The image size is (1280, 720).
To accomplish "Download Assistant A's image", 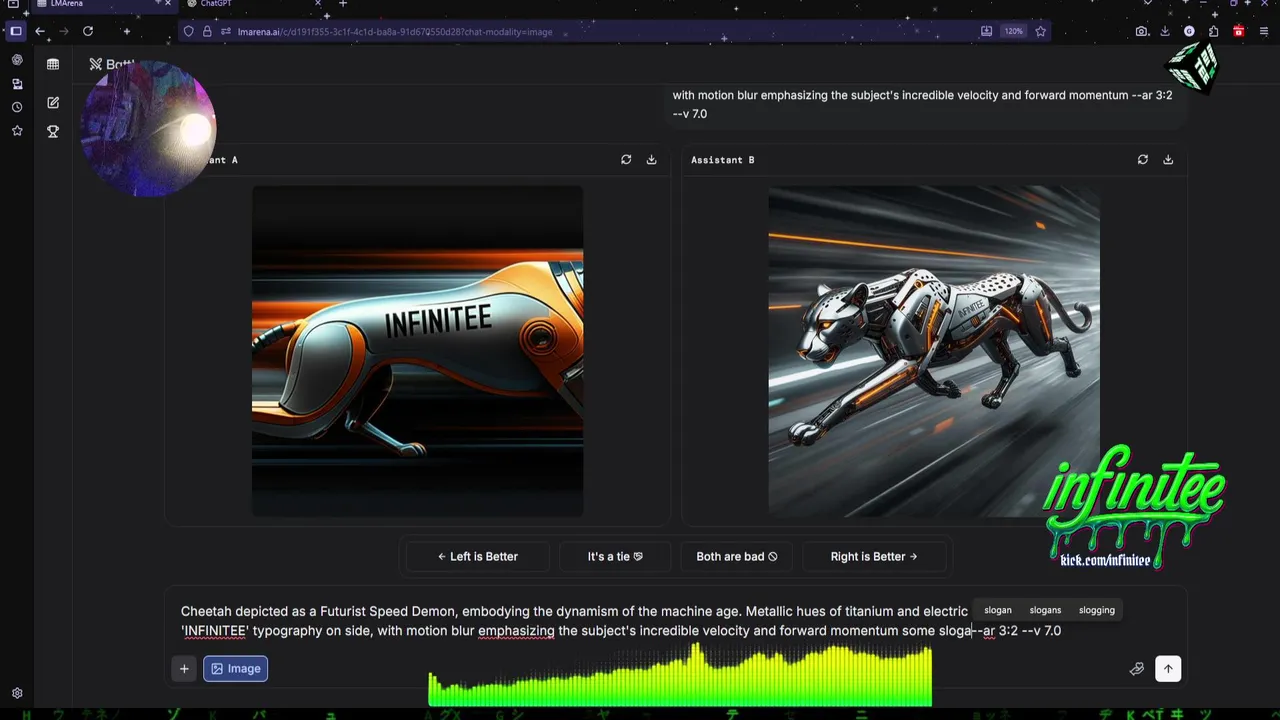I will pos(651,159).
